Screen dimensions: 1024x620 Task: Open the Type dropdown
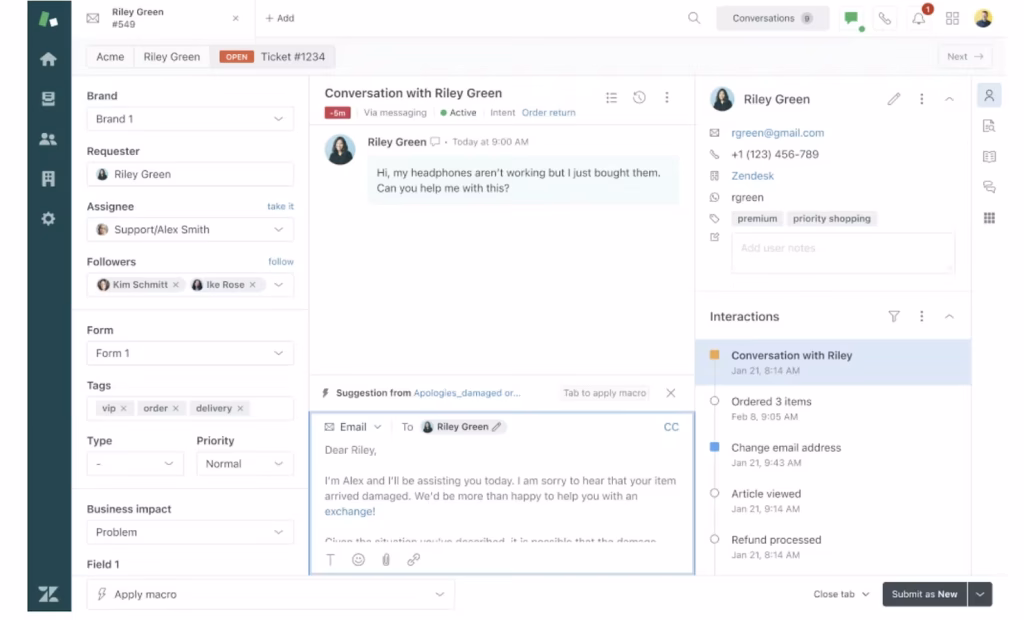pyautogui.click(x=135, y=464)
